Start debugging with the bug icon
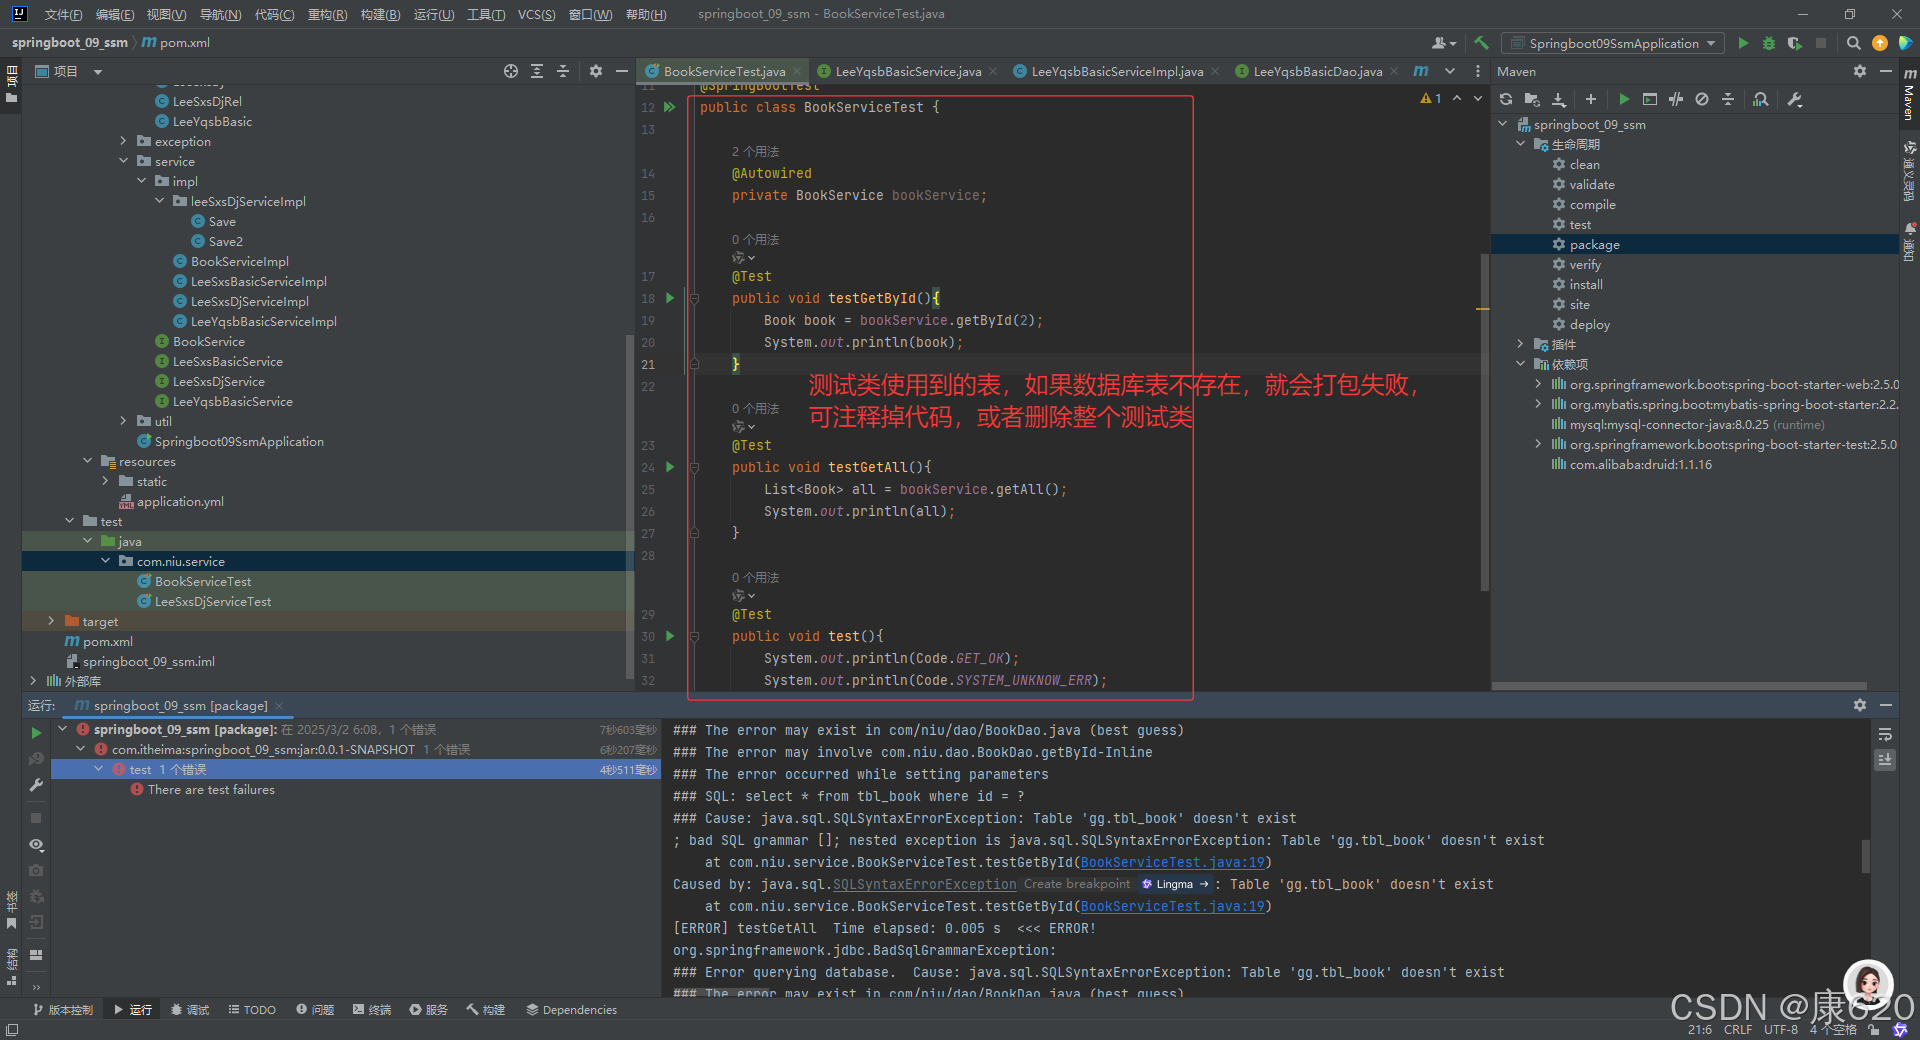Image resolution: width=1920 pixels, height=1040 pixels. point(1769,43)
